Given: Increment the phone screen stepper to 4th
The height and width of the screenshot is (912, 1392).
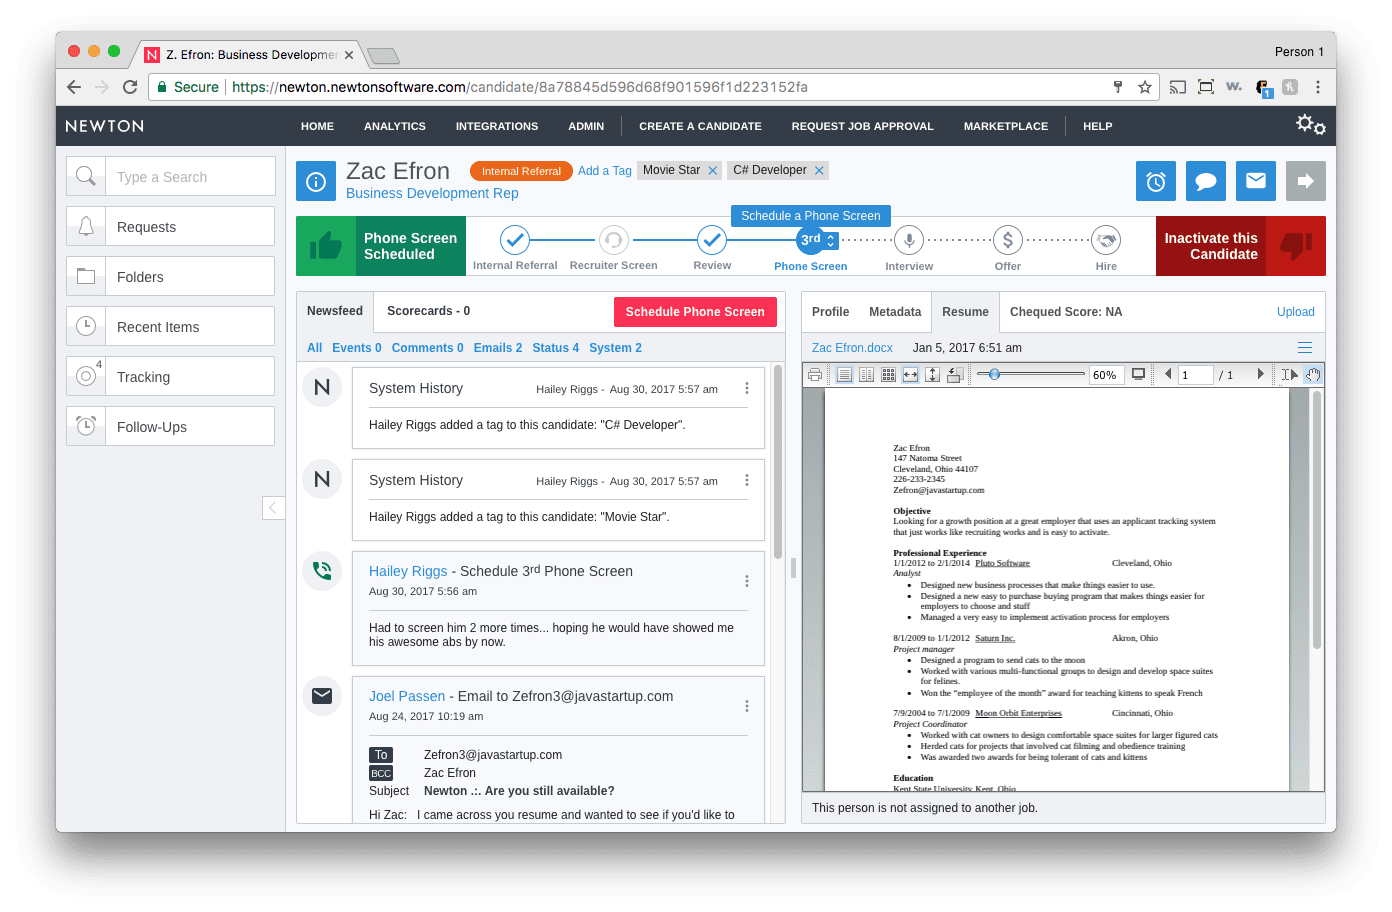Looking at the screenshot, I should tap(829, 235).
